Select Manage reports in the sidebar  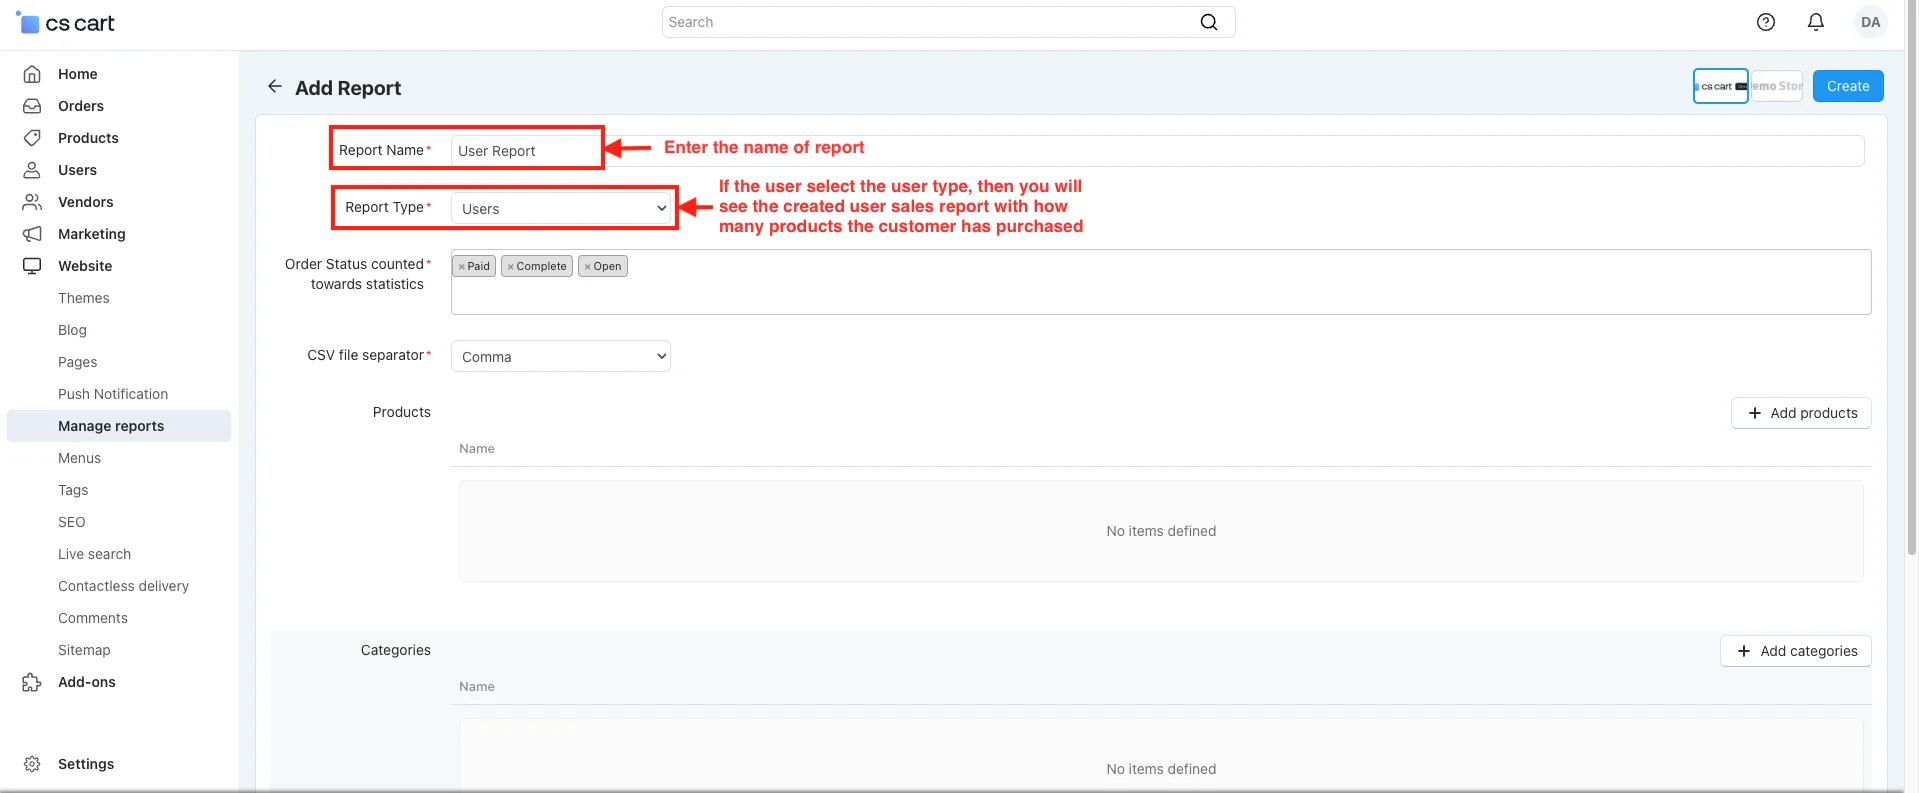(111, 426)
